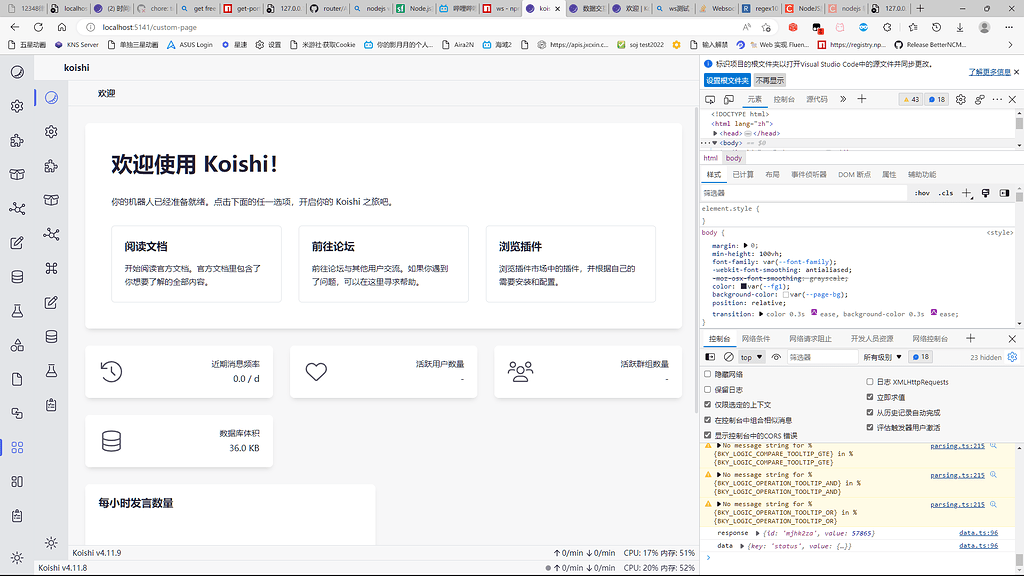Click the new style rule plus icon
This screenshot has height=576, width=1024.
click(x=967, y=193)
